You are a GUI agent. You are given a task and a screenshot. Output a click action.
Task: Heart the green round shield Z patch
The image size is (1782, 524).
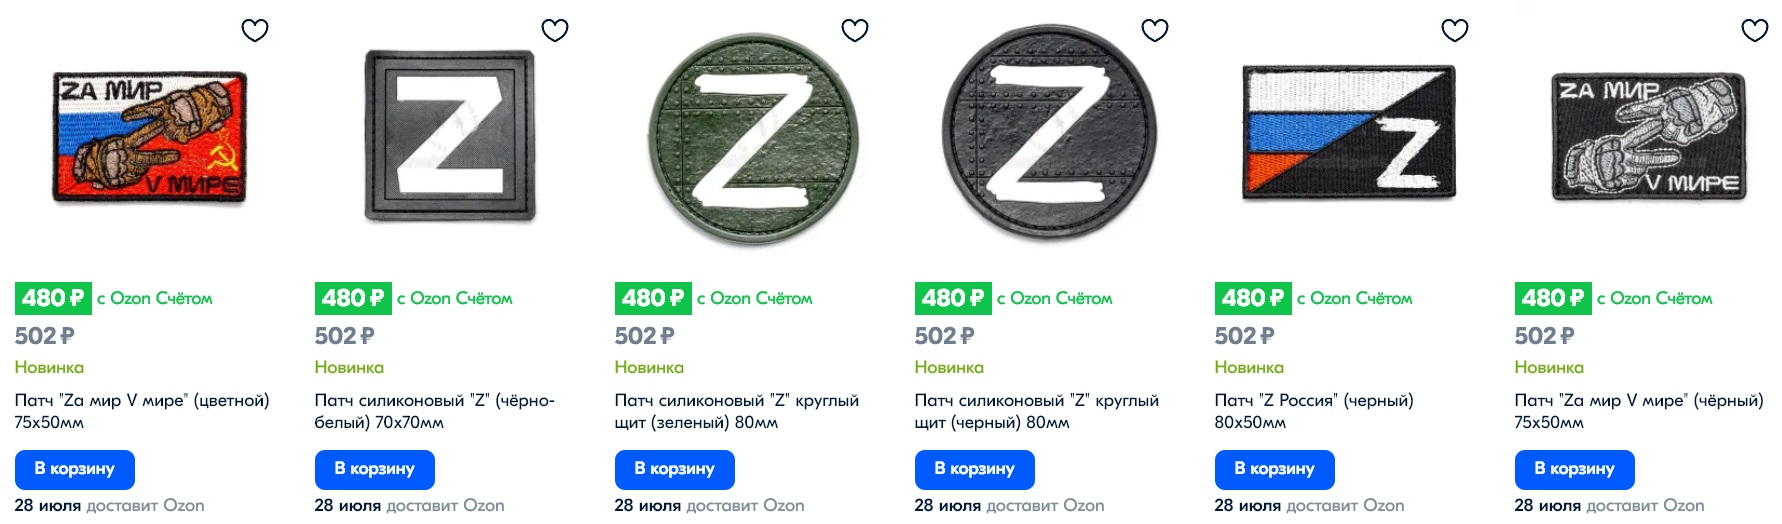tap(855, 30)
